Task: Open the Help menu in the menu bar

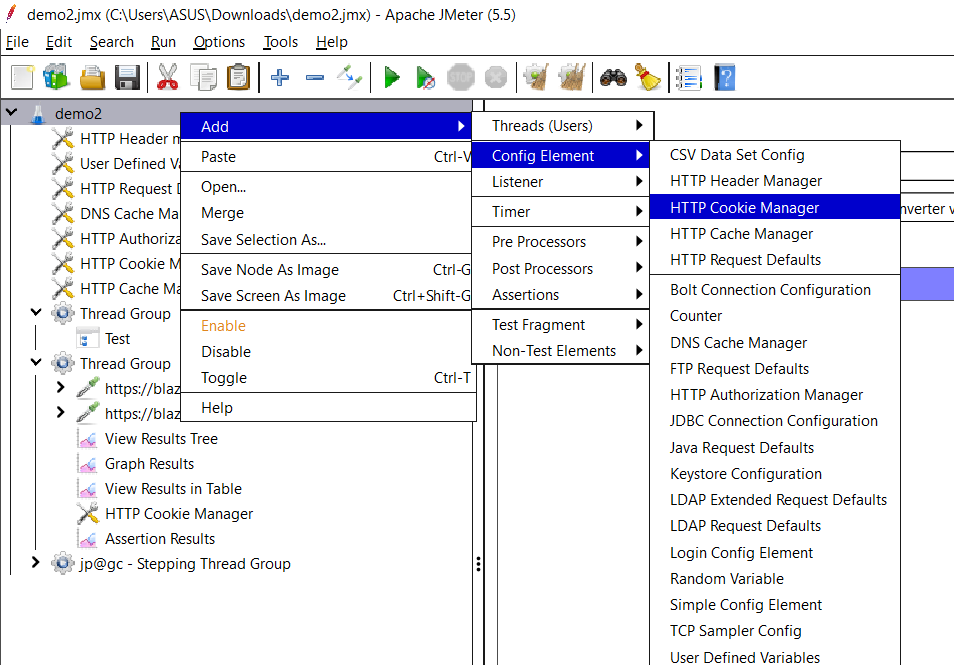Action: (332, 42)
